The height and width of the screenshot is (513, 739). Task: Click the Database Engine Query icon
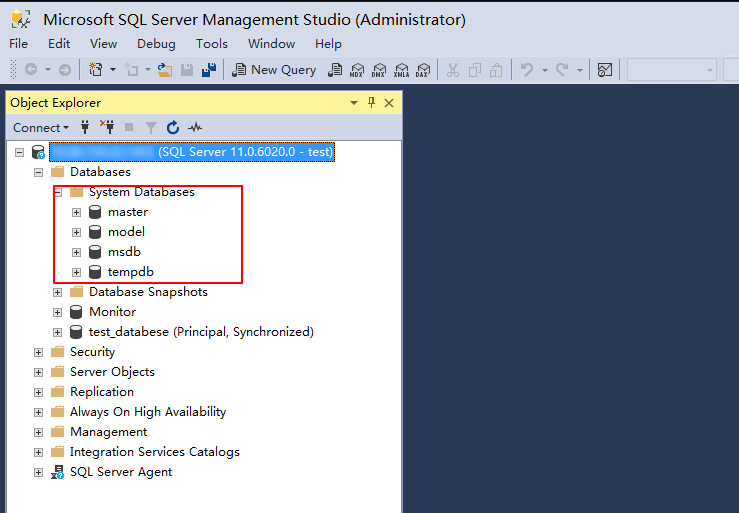[x=335, y=70]
